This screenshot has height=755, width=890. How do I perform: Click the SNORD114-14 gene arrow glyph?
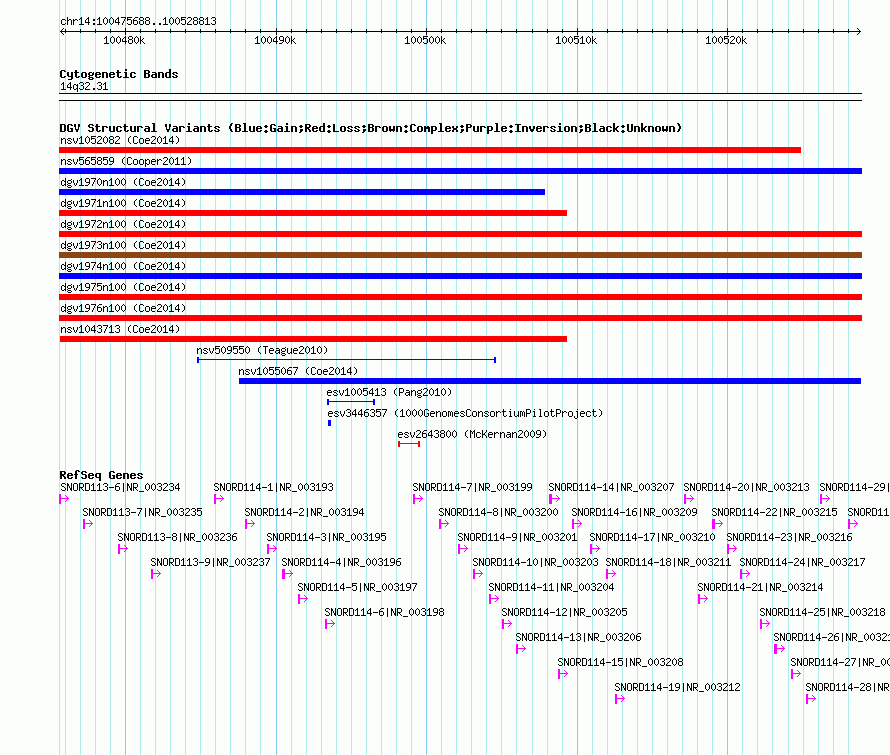tap(555, 499)
